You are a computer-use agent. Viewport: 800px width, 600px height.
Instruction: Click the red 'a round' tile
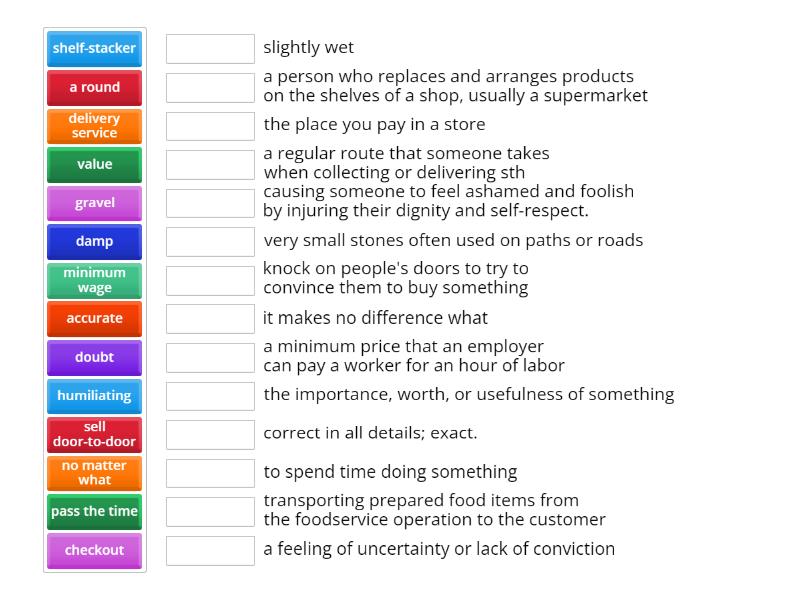pyautogui.click(x=94, y=87)
